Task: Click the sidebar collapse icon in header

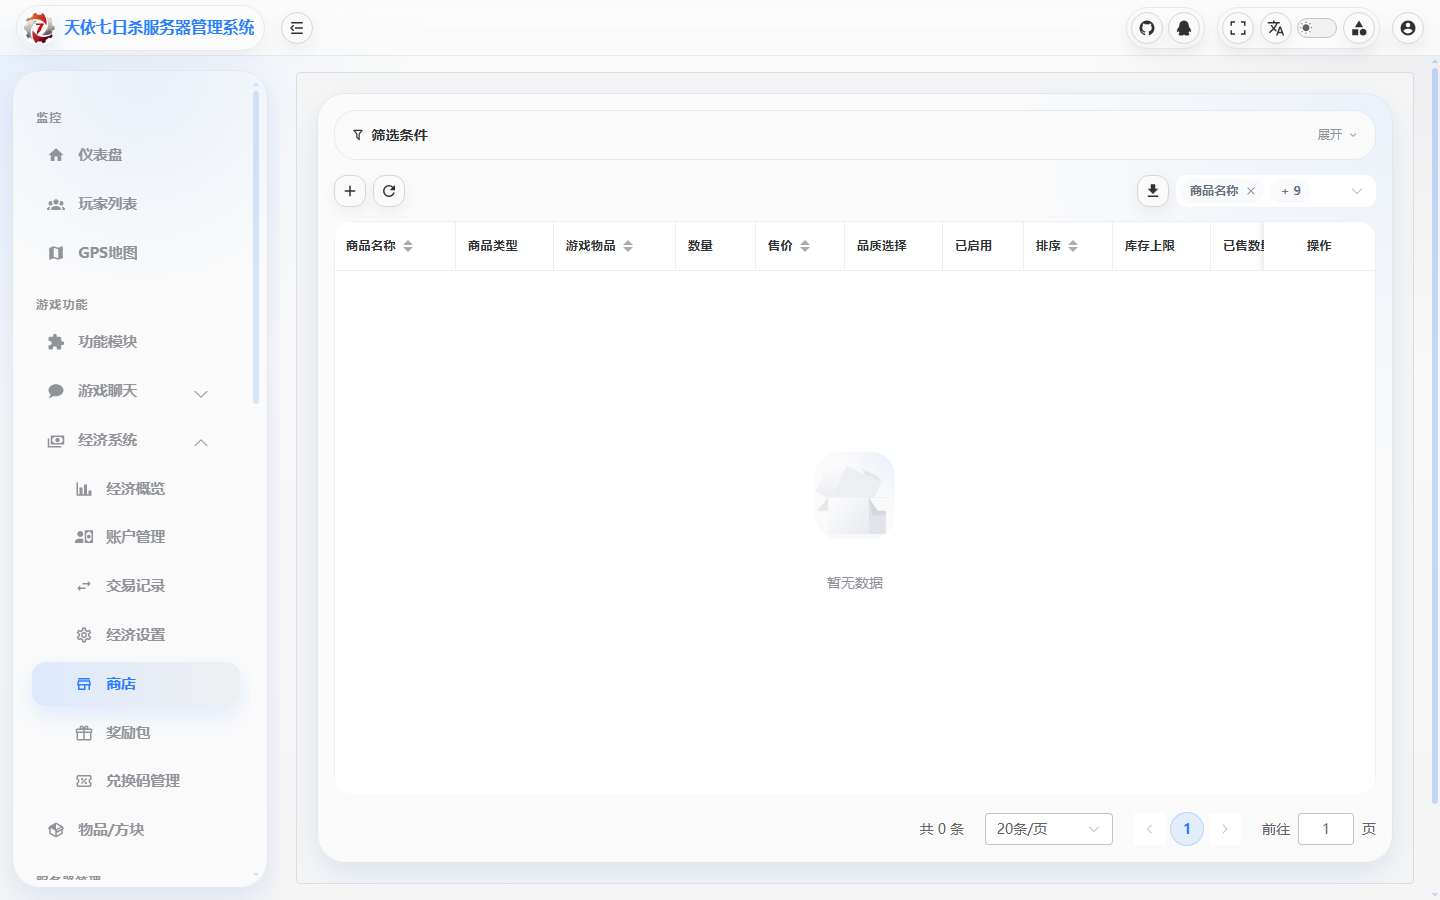Action: (297, 28)
